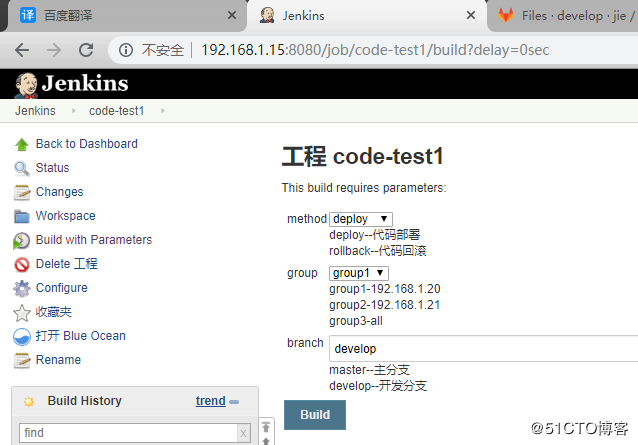Open the Changes link
This screenshot has height=445, width=638.
pyautogui.click(x=59, y=192)
